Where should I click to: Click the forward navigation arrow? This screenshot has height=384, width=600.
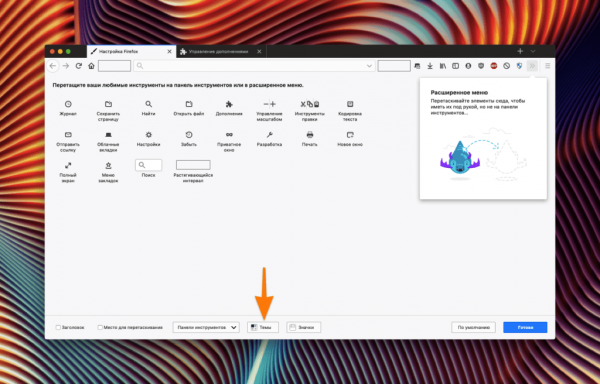pos(66,66)
